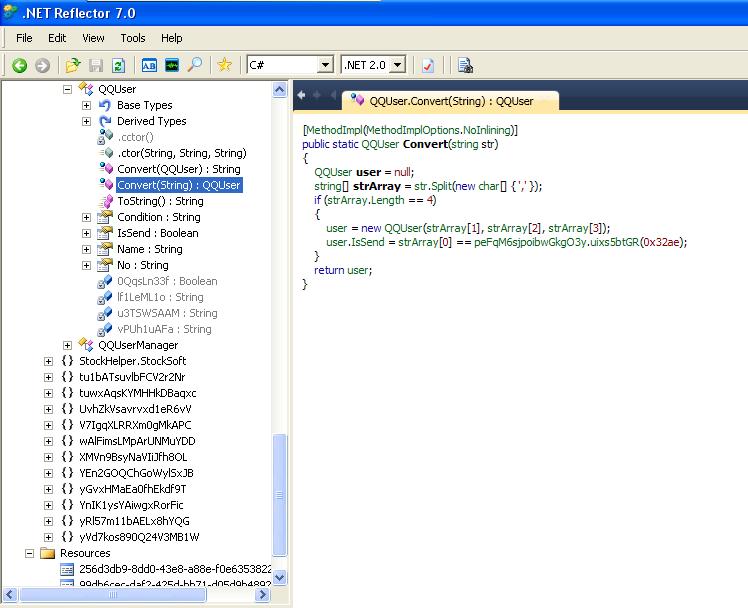Open the View menu

click(x=93, y=38)
